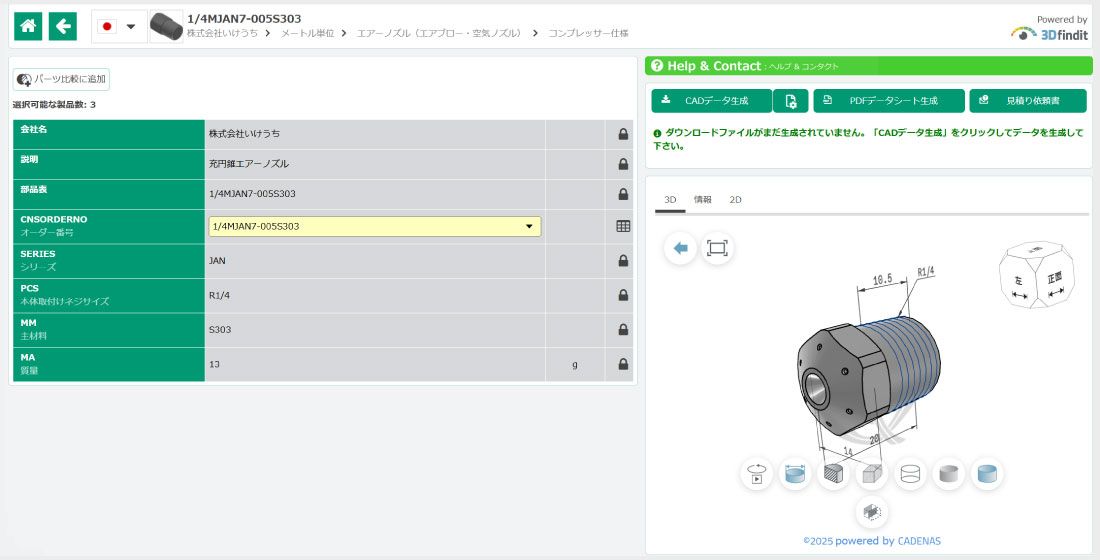Go back using the green arrow button
Image resolution: width=1100 pixels, height=560 pixels.
(x=63, y=26)
